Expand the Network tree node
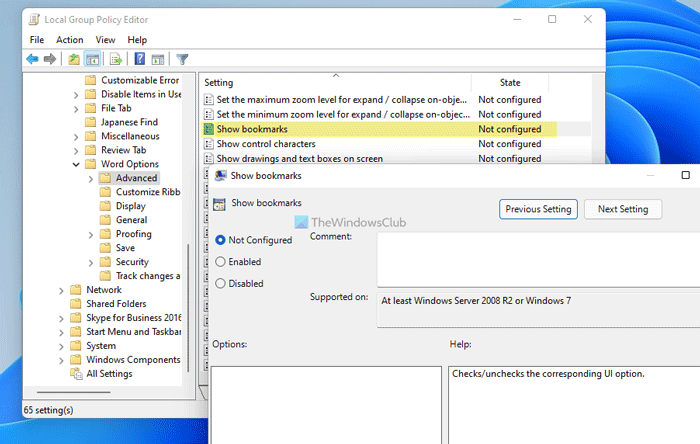 [61, 290]
